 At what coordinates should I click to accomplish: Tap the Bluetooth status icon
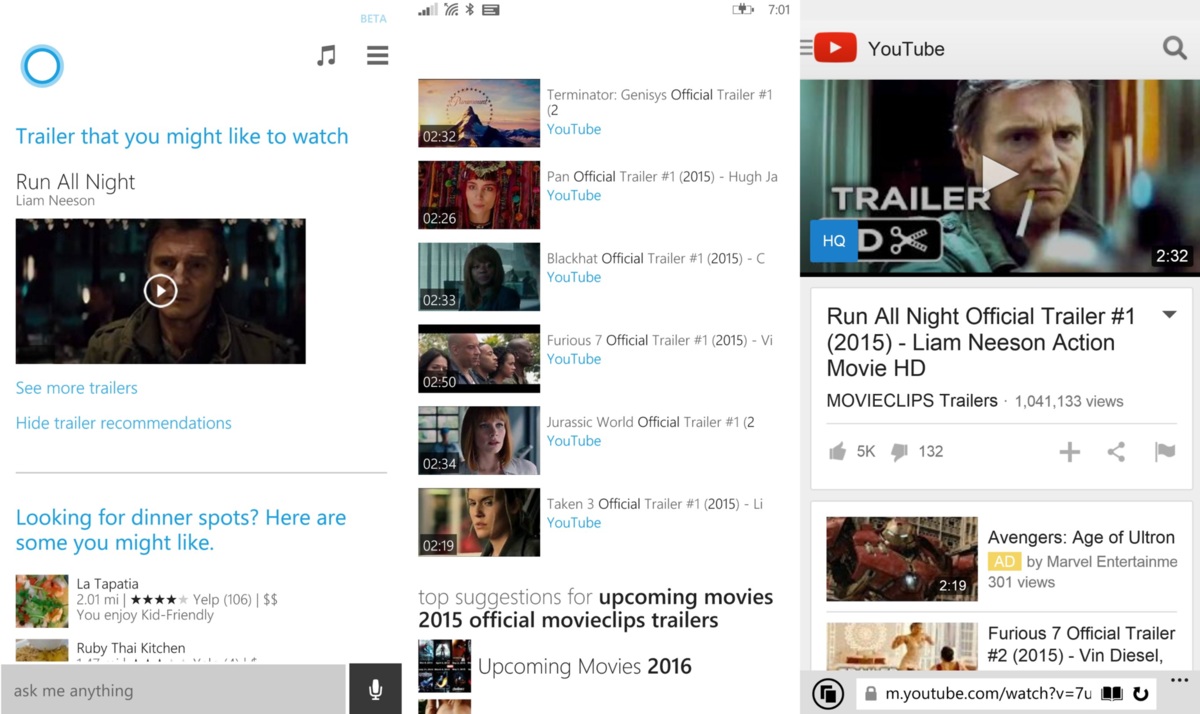(x=470, y=10)
